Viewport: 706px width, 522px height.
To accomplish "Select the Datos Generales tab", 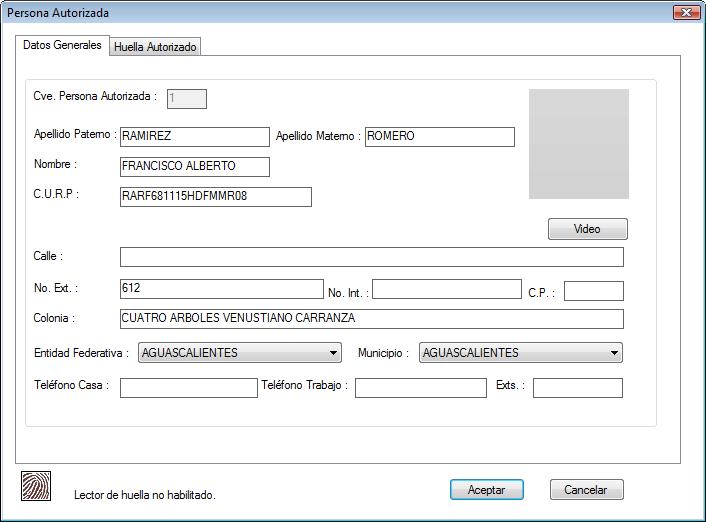I will coord(62,46).
